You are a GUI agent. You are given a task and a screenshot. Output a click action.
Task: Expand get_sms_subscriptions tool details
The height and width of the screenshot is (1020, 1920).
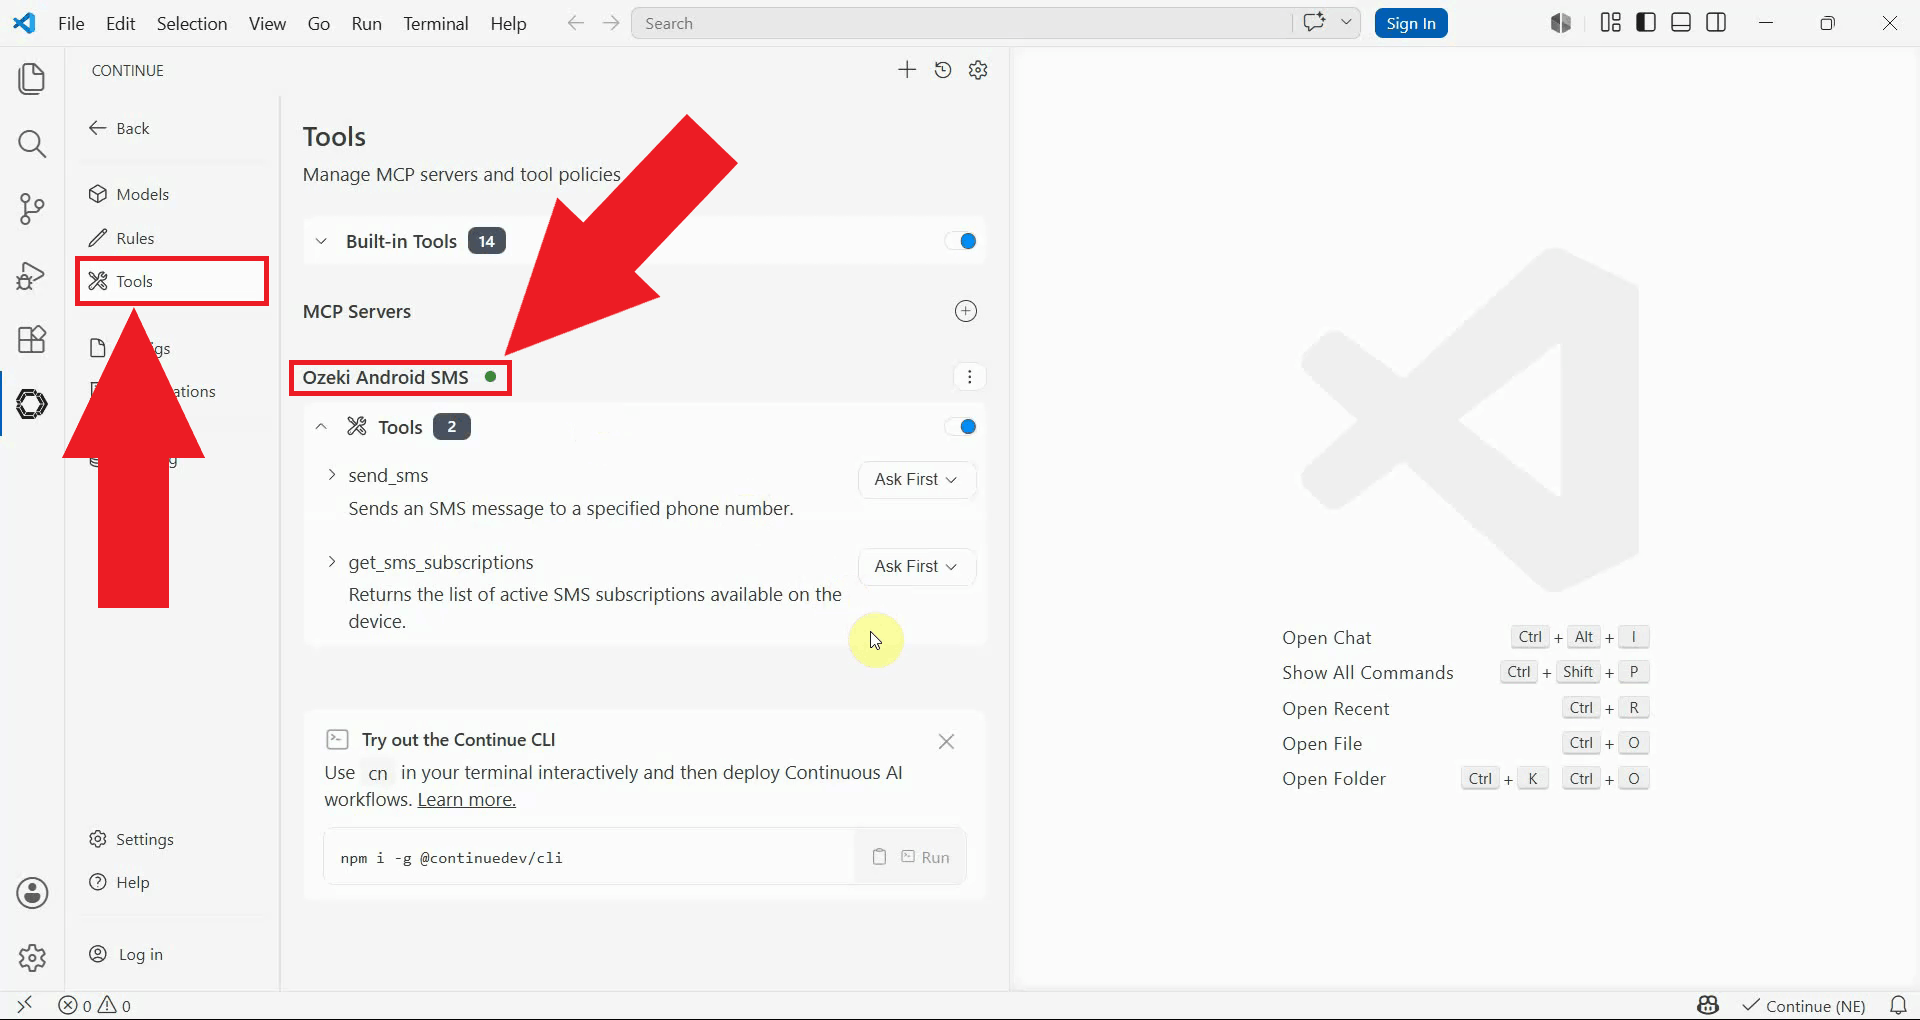[x=332, y=562]
